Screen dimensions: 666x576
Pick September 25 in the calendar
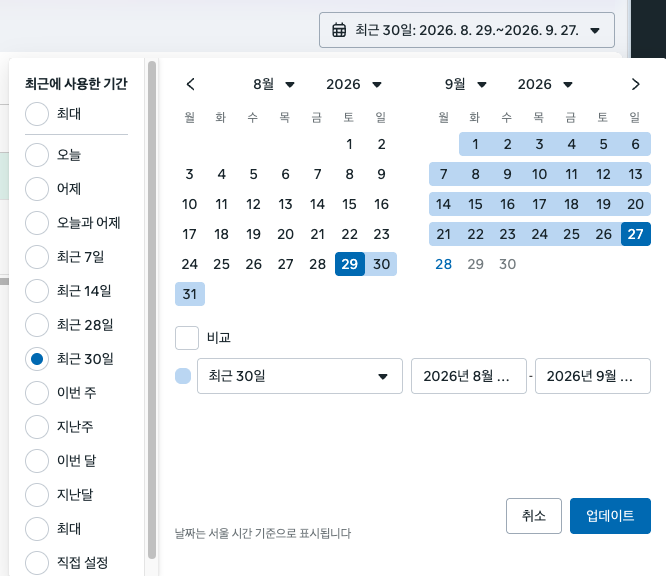pyautogui.click(x=571, y=234)
